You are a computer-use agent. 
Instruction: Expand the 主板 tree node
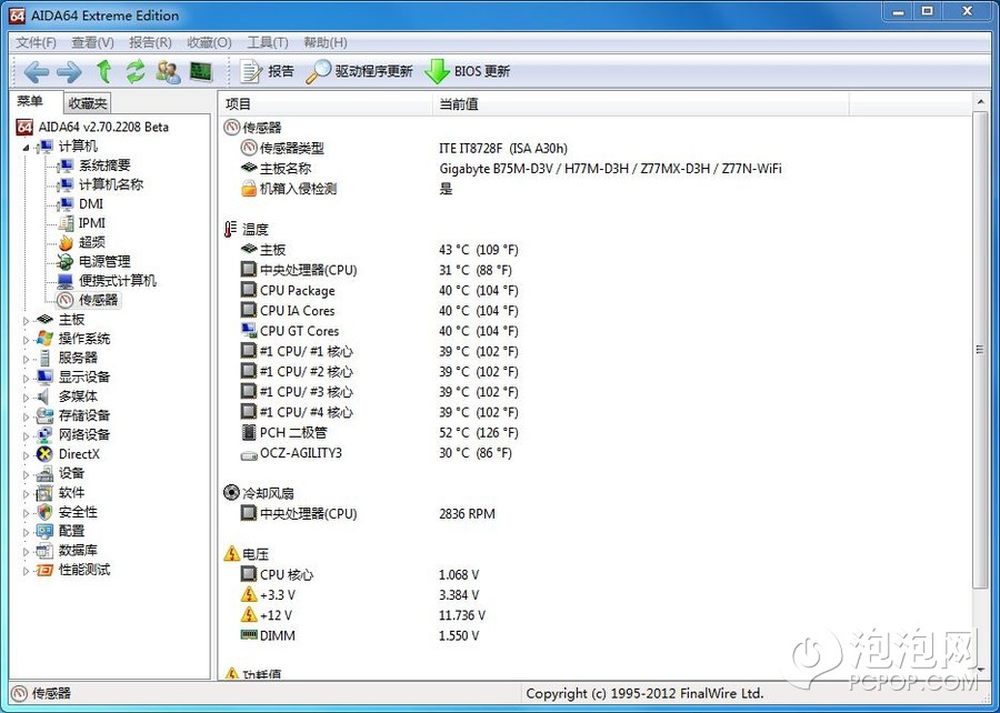pyautogui.click(x=26, y=320)
